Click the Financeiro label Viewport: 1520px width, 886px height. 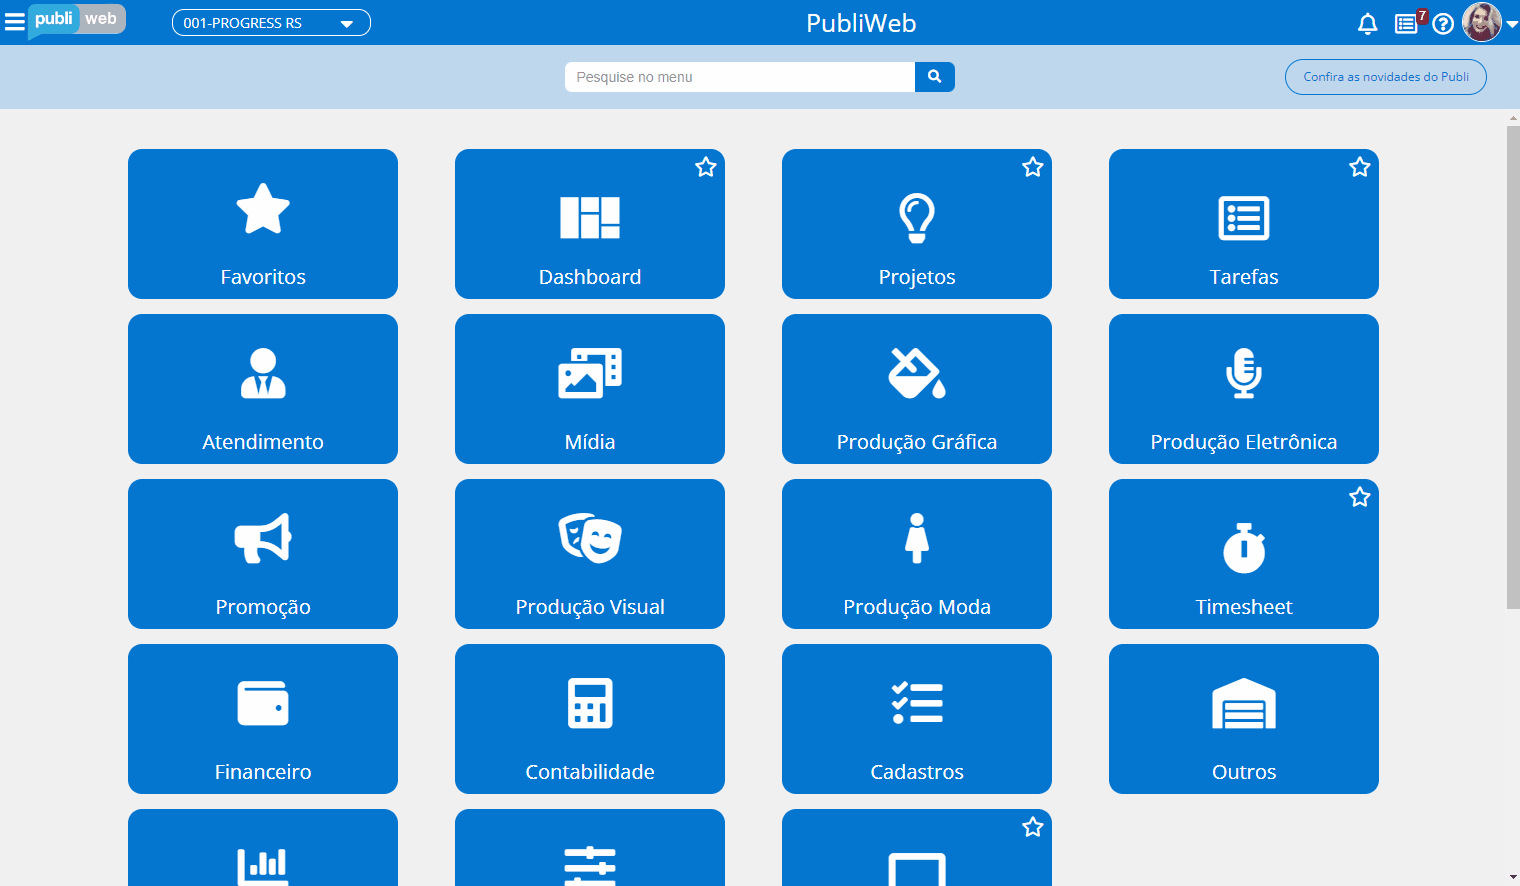pos(263,772)
